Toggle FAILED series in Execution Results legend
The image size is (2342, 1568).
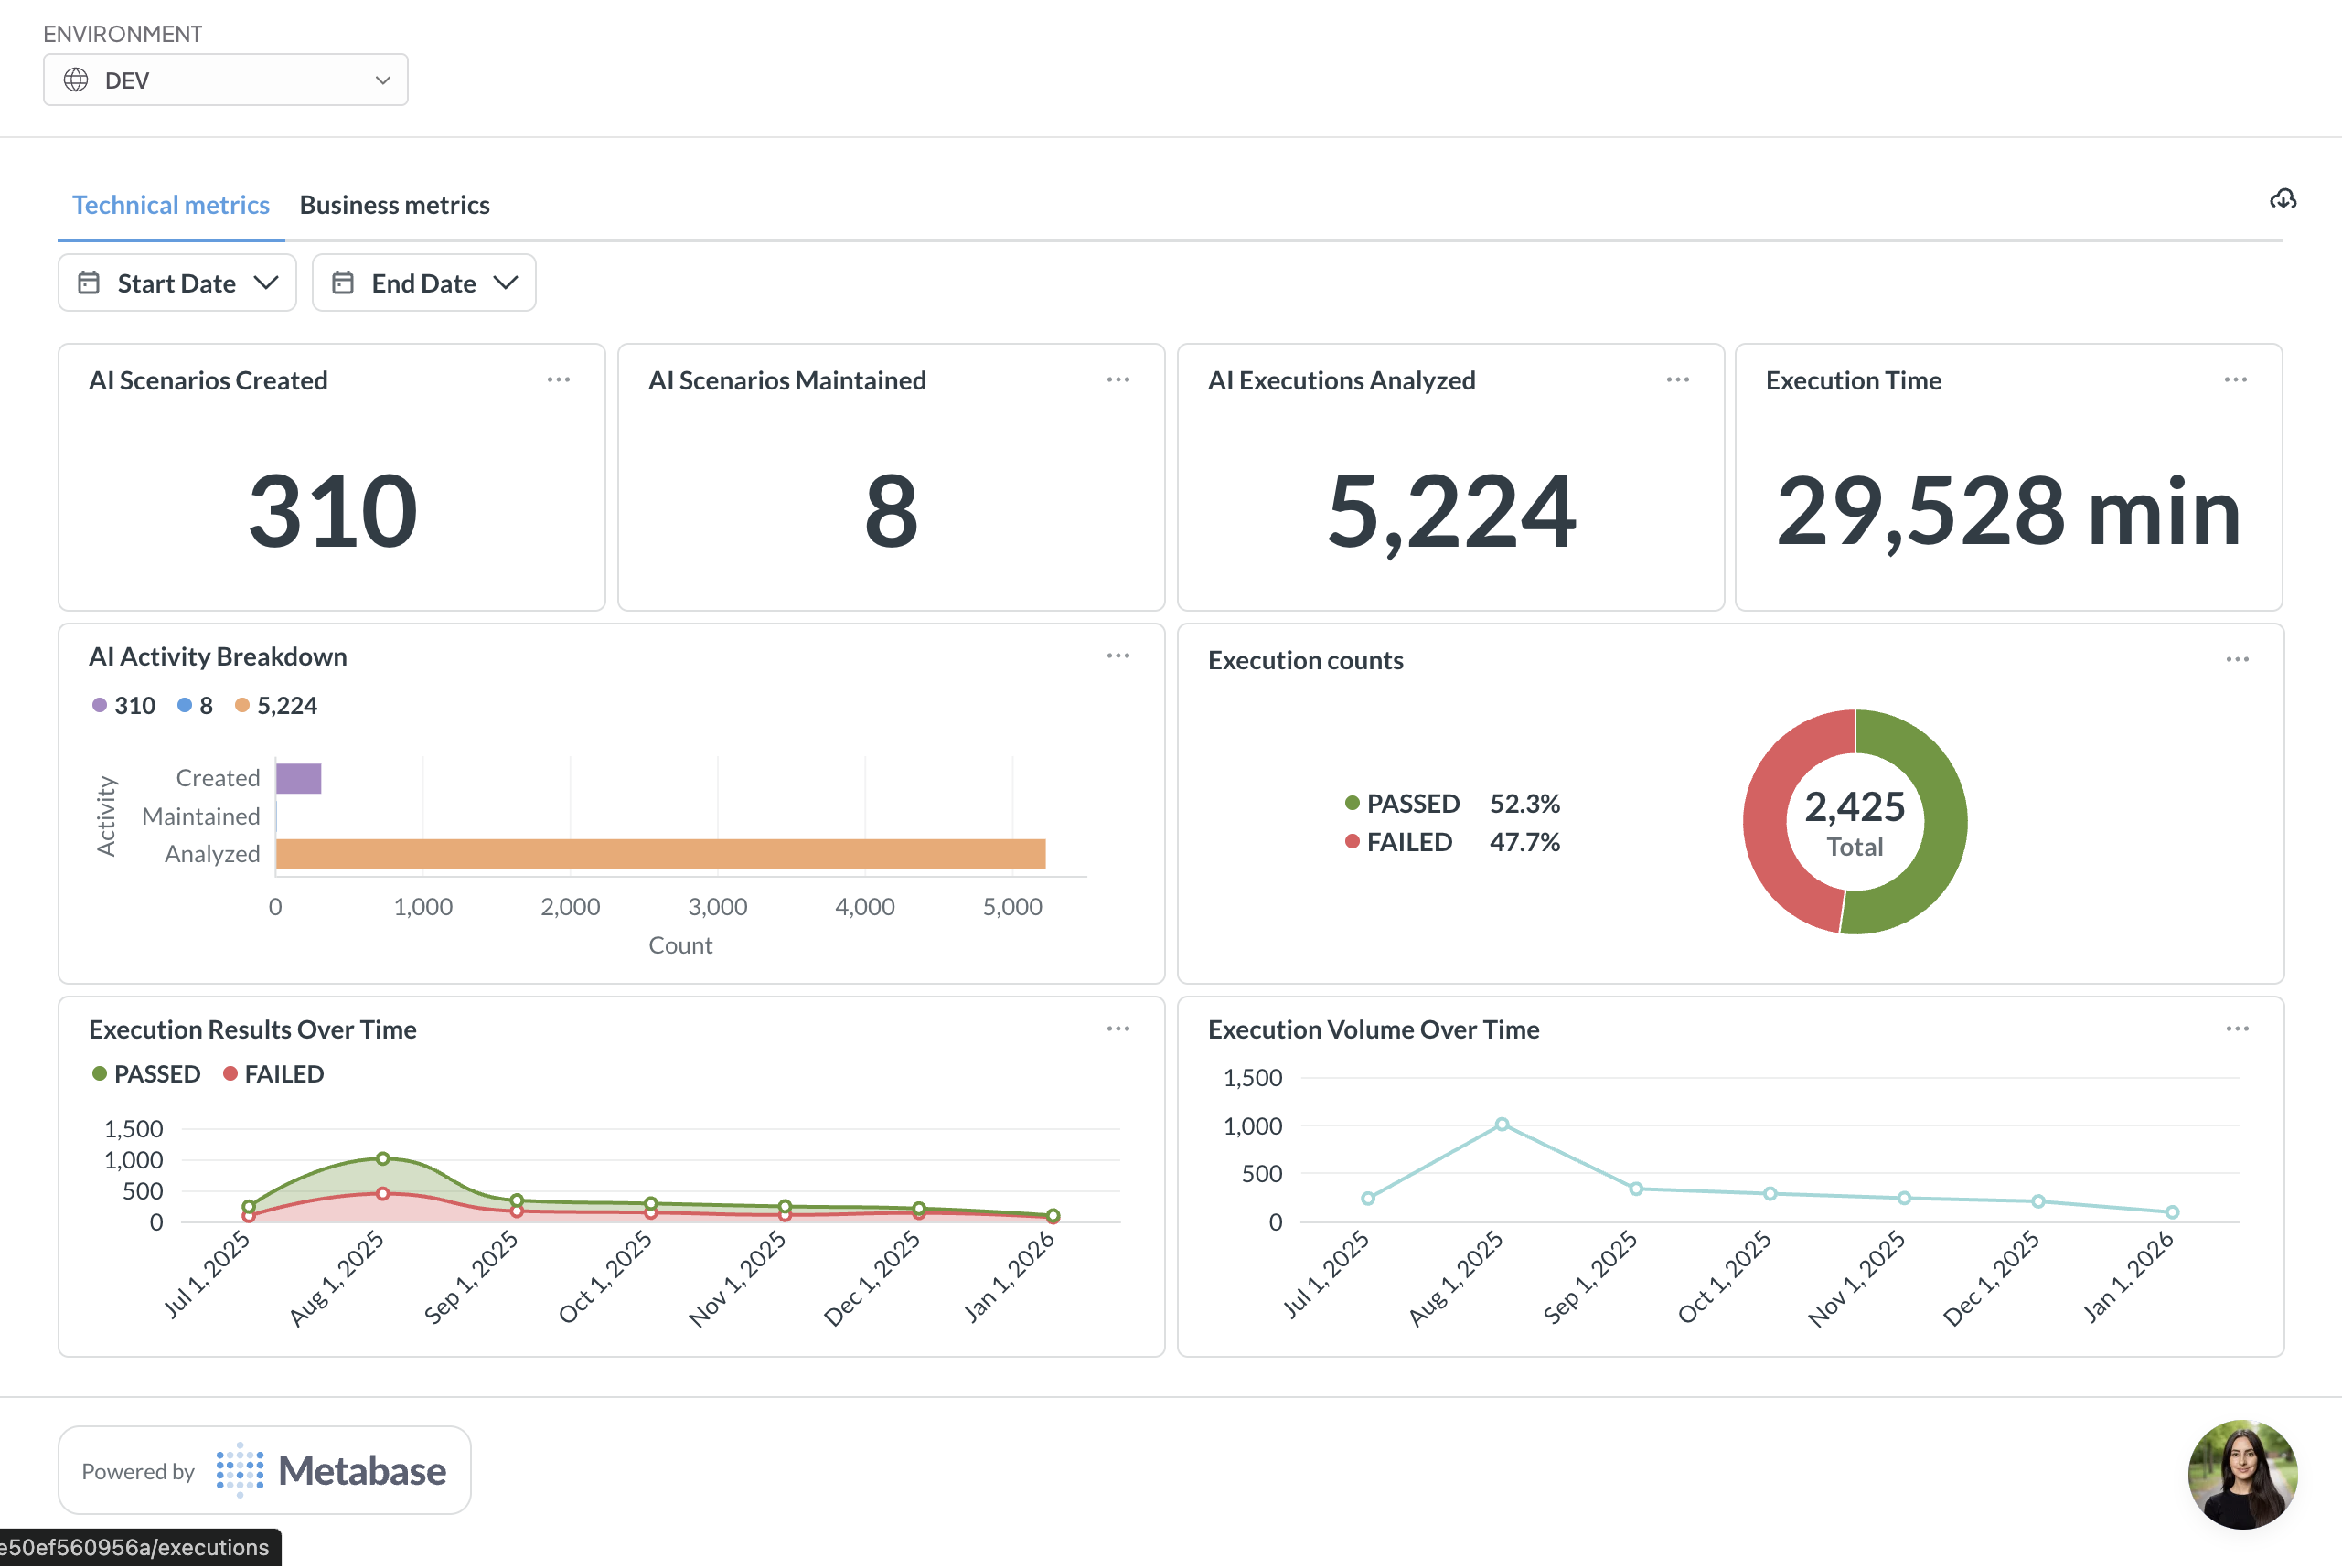coord(274,1074)
